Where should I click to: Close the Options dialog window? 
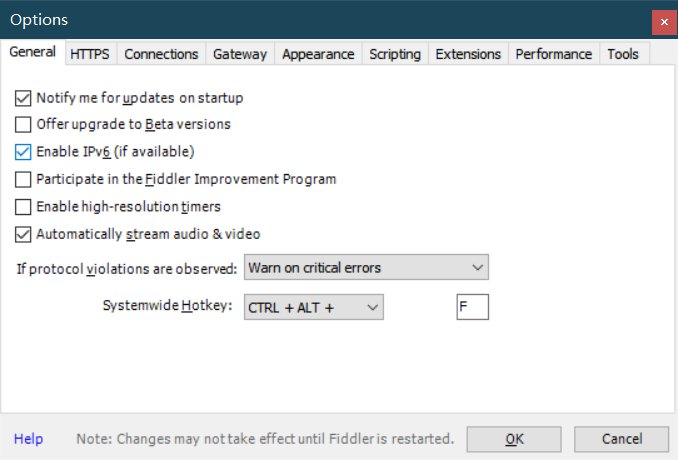click(664, 22)
